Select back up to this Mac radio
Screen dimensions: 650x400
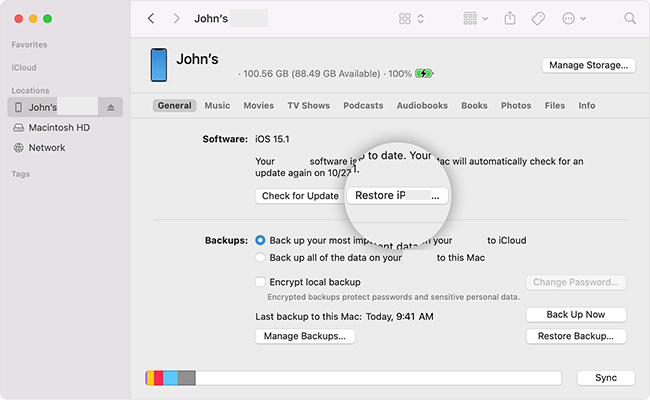(260, 257)
